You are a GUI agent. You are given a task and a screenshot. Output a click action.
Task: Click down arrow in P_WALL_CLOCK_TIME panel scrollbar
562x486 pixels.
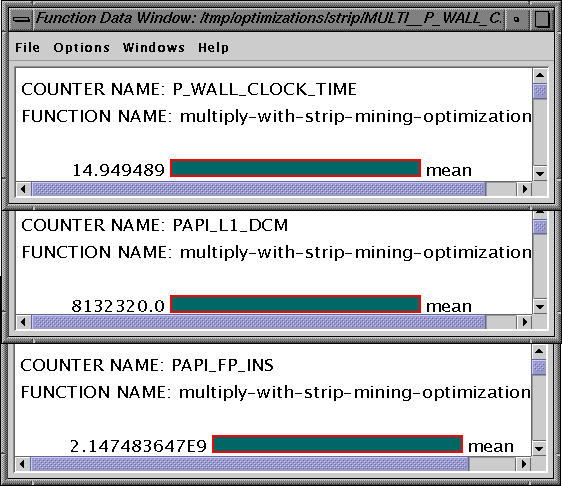(540, 173)
